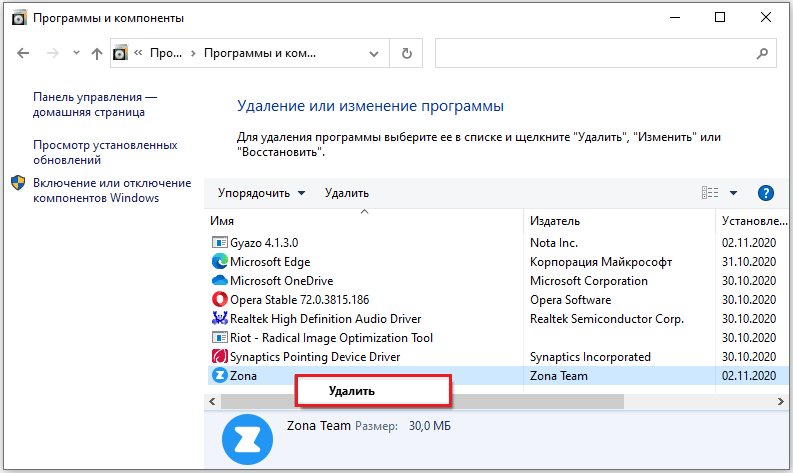Image resolution: width=793 pixels, height=473 pixels.
Task: Click the Microsoft Corporation publisher cell
Action: 589,281
